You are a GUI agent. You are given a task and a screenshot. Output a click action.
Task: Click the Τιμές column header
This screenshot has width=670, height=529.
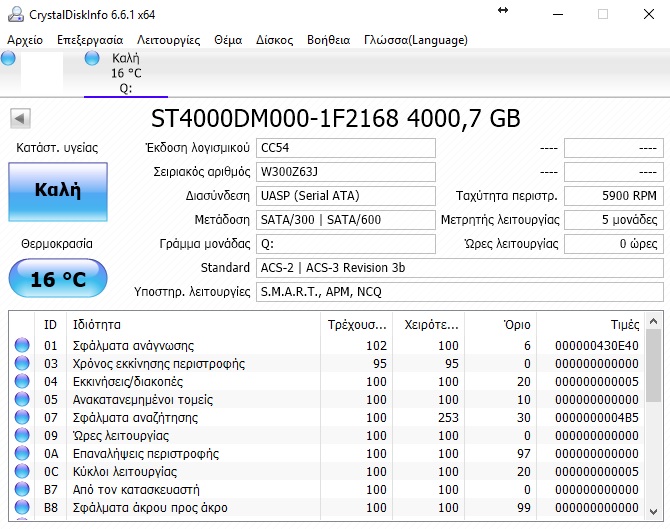(591, 325)
